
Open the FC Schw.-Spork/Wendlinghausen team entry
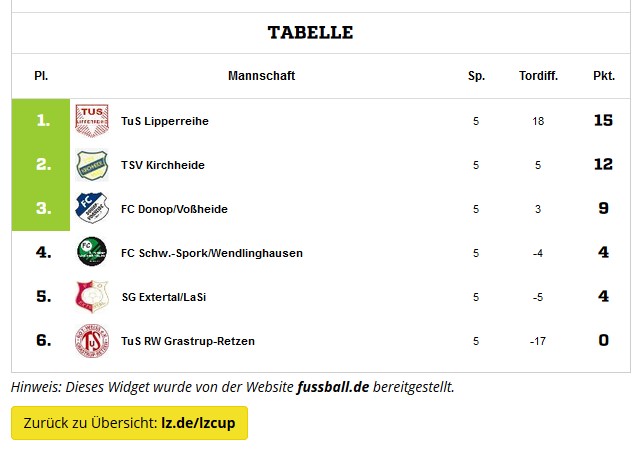pos(212,253)
